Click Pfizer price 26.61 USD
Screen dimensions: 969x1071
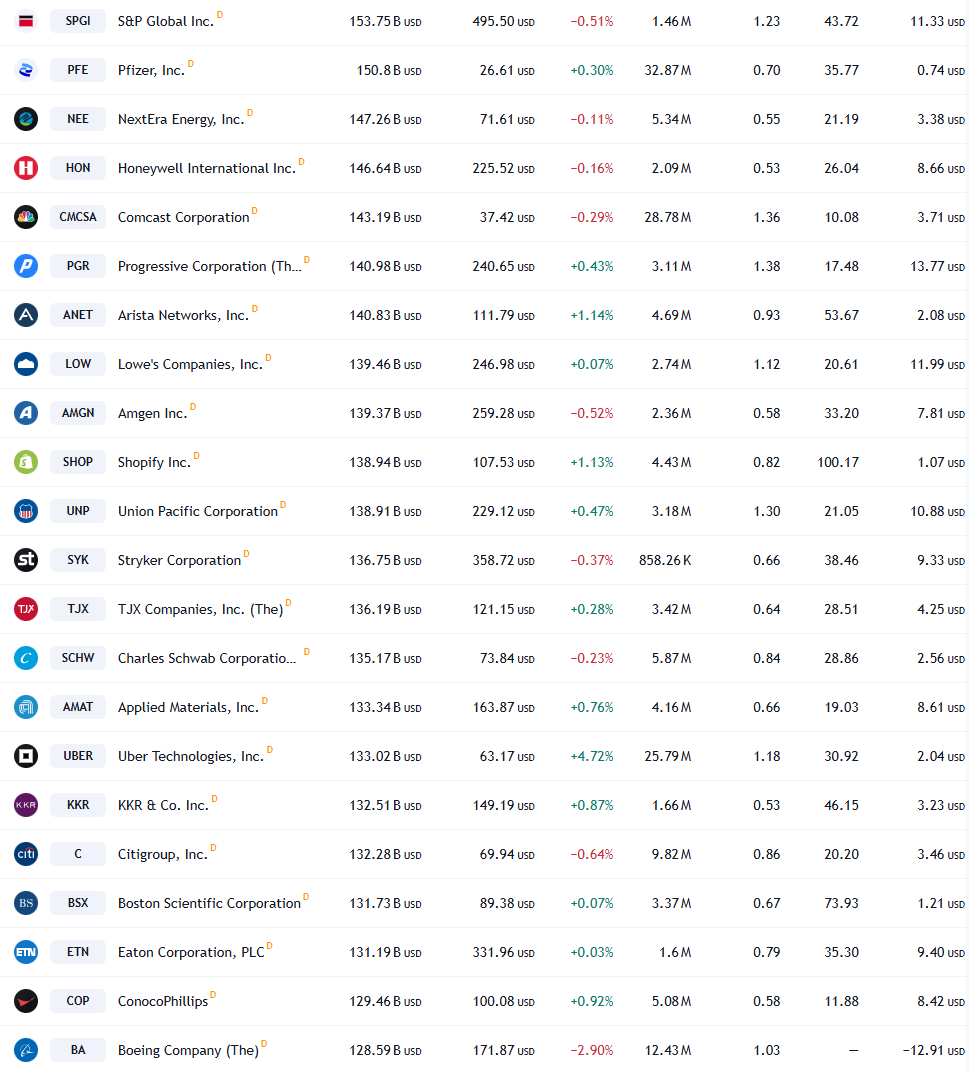(x=507, y=70)
